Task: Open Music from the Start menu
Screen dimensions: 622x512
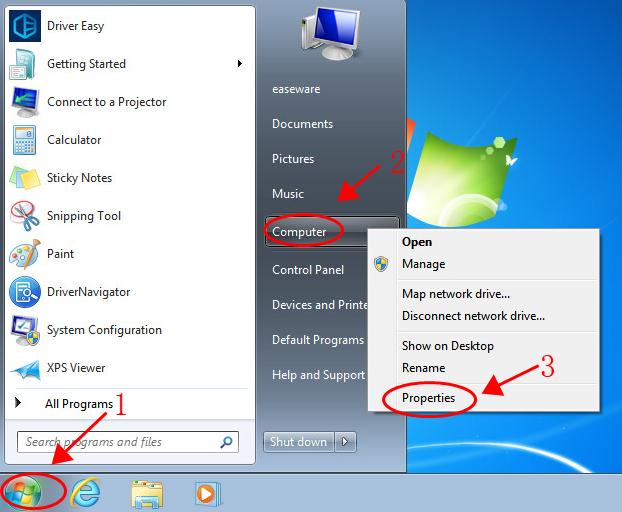Action: point(288,194)
